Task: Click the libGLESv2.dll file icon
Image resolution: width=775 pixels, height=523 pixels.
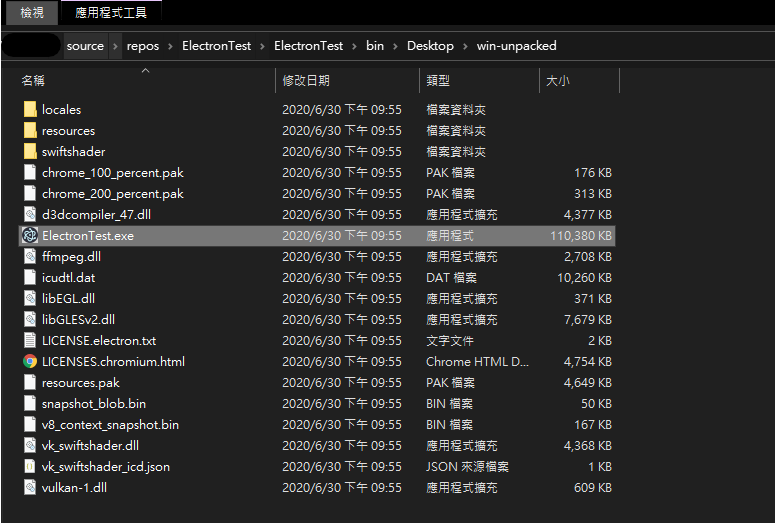Action: click(30, 319)
